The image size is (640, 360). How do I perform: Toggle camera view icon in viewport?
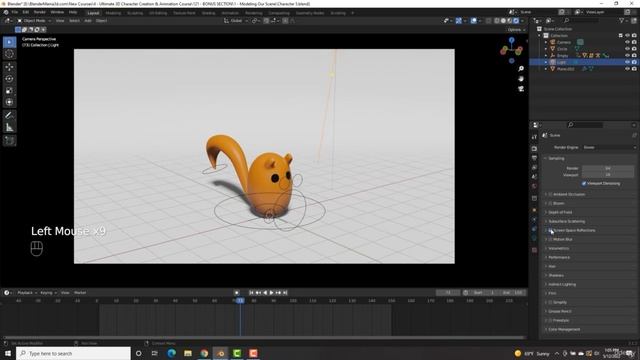(x=521, y=89)
